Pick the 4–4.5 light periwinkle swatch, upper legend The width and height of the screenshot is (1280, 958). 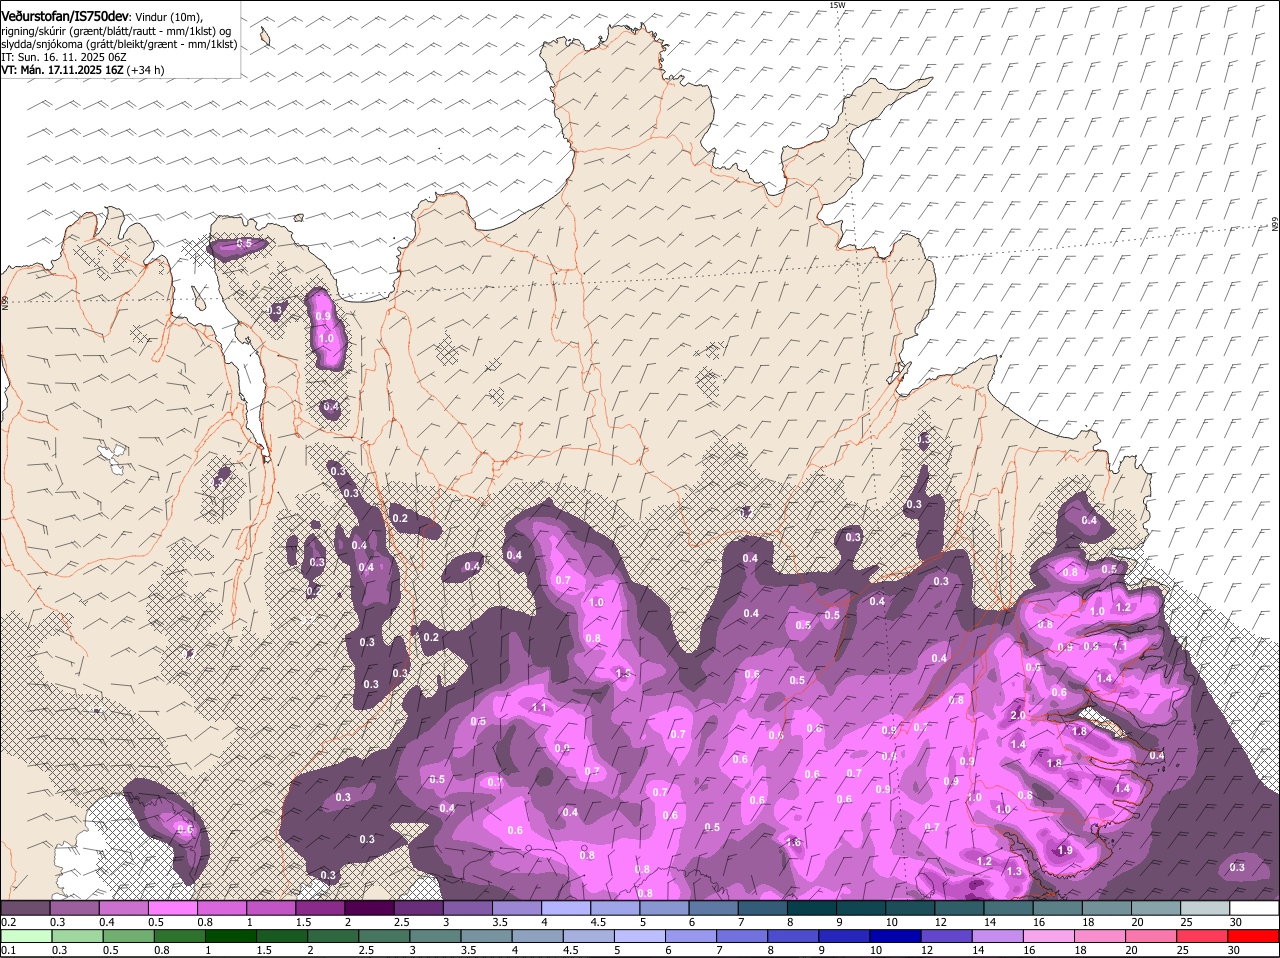[566, 907]
